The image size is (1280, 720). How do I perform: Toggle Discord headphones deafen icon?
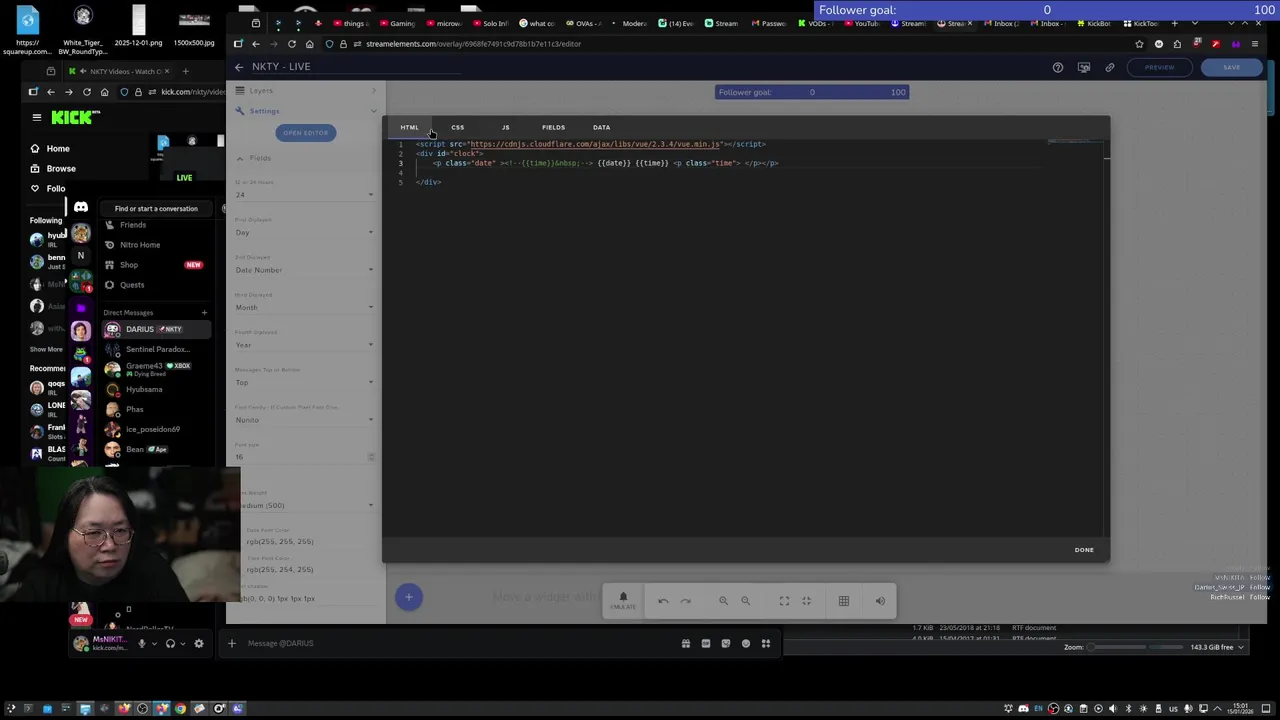(x=170, y=644)
